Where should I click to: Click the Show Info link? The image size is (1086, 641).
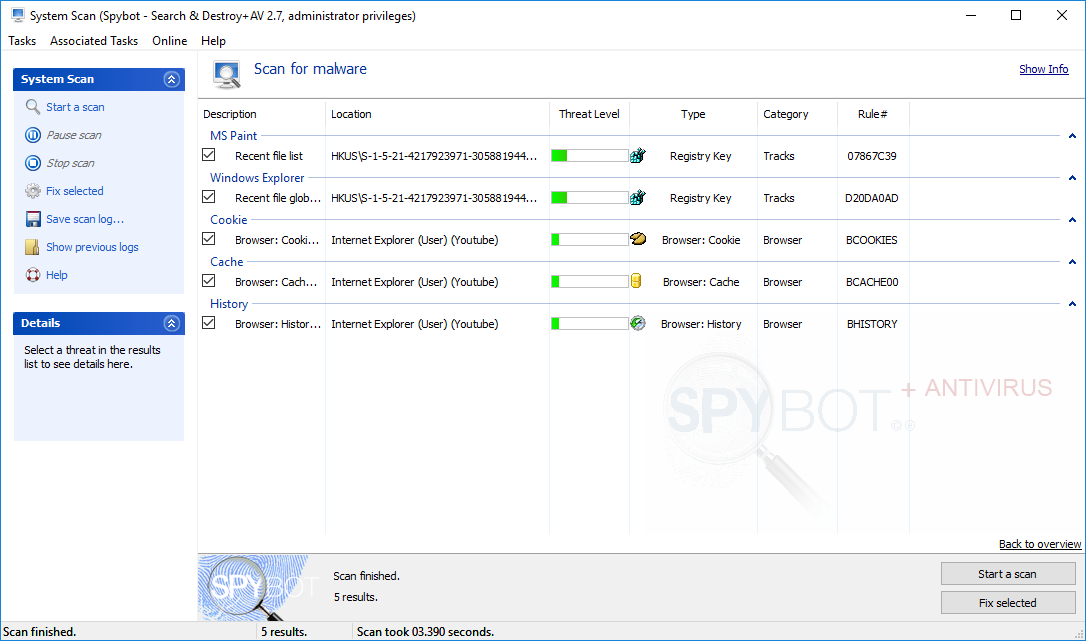(1043, 69)
